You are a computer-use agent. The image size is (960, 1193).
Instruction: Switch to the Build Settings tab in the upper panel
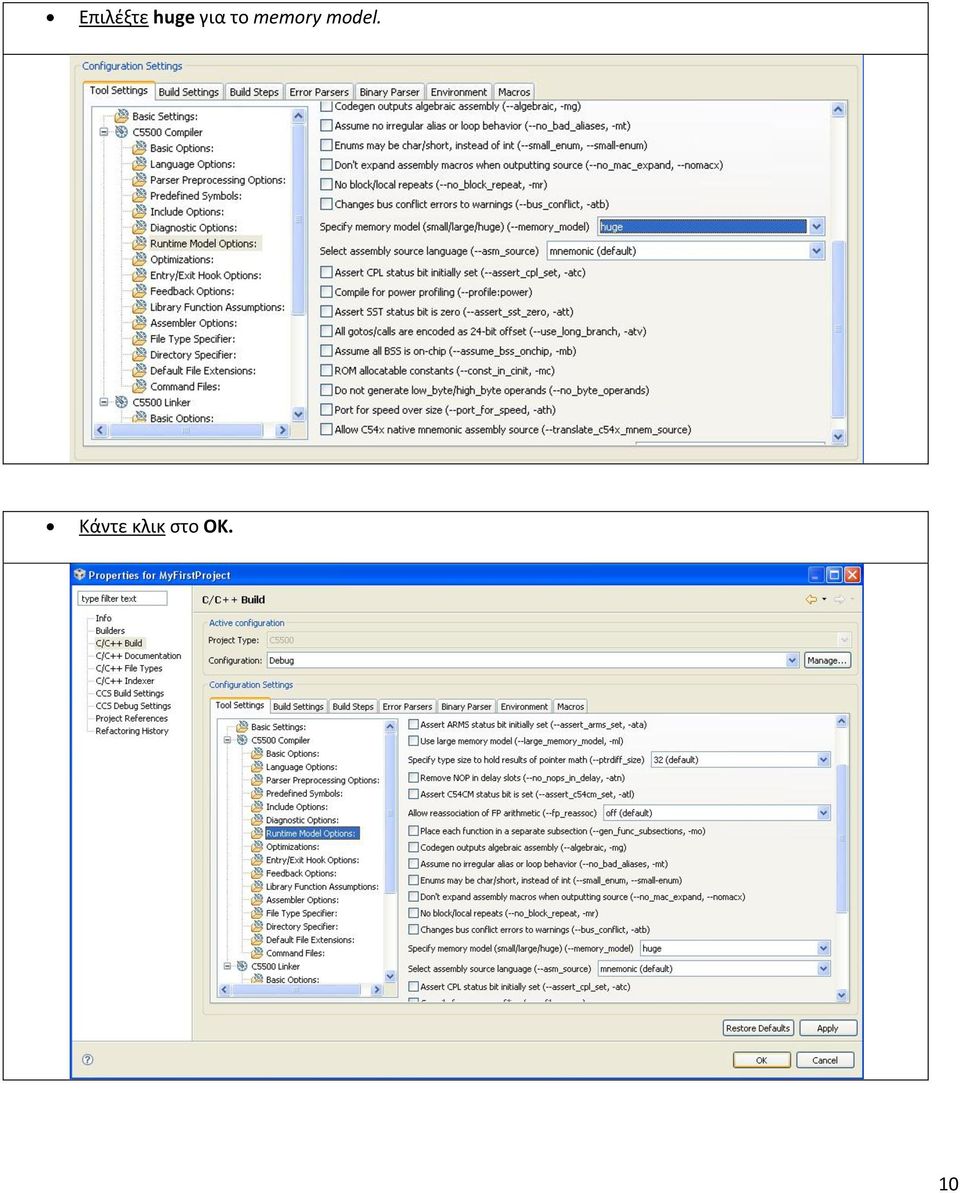(x=188, y=92)
